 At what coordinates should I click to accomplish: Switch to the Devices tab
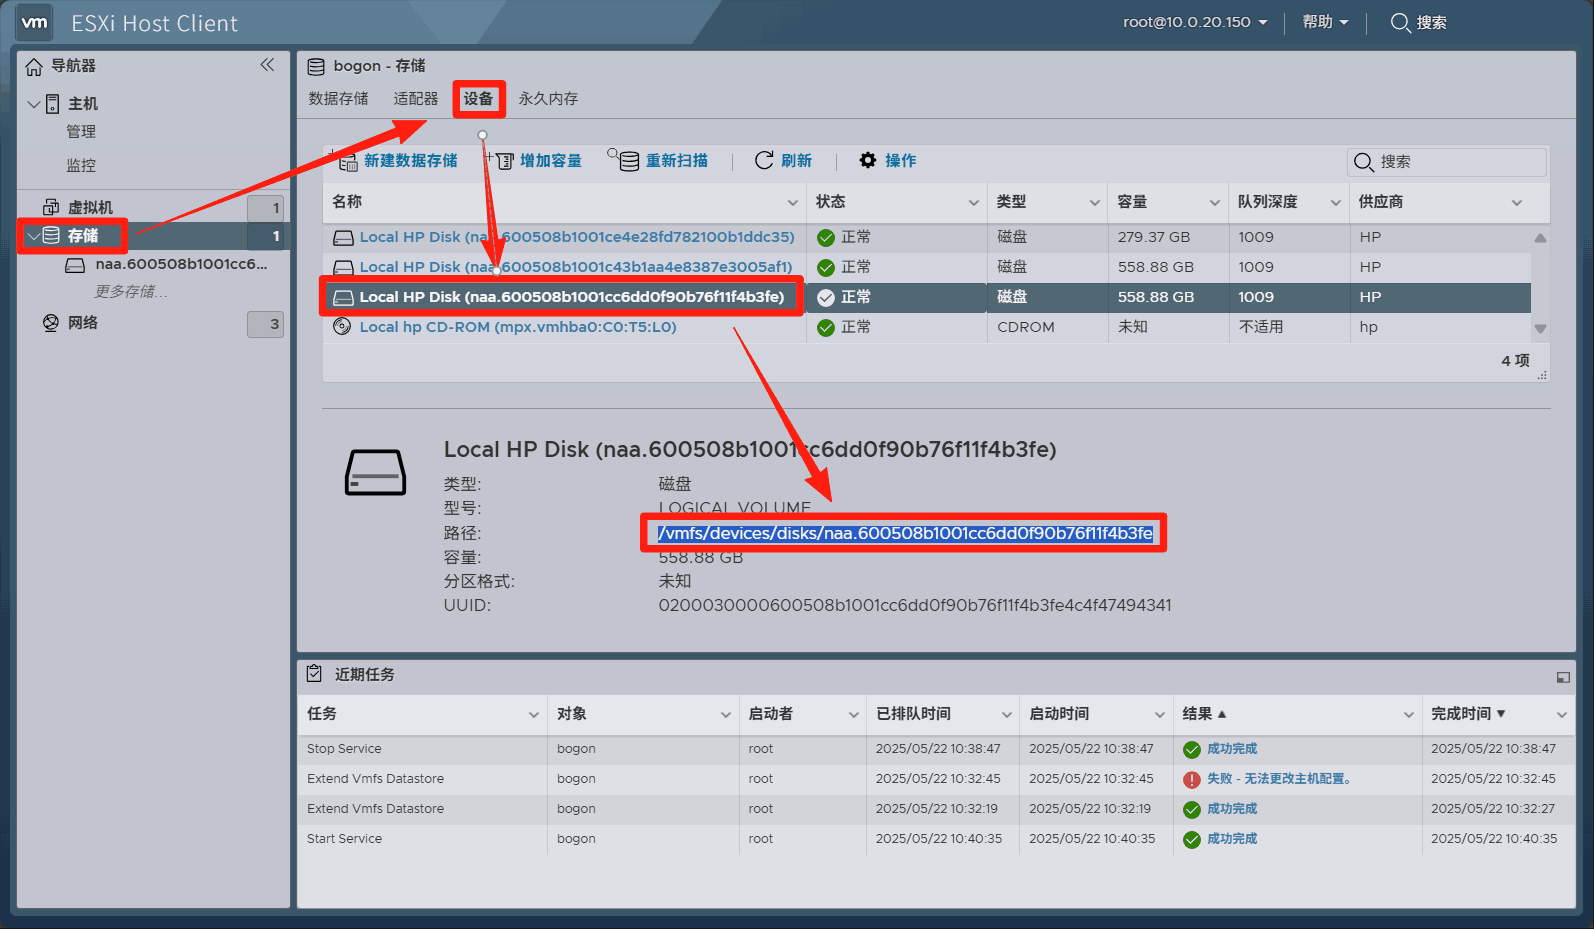point(478,99)
